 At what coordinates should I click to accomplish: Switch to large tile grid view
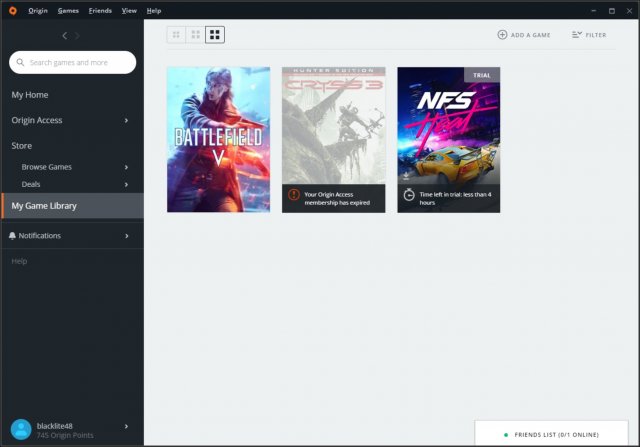point(215,35)
